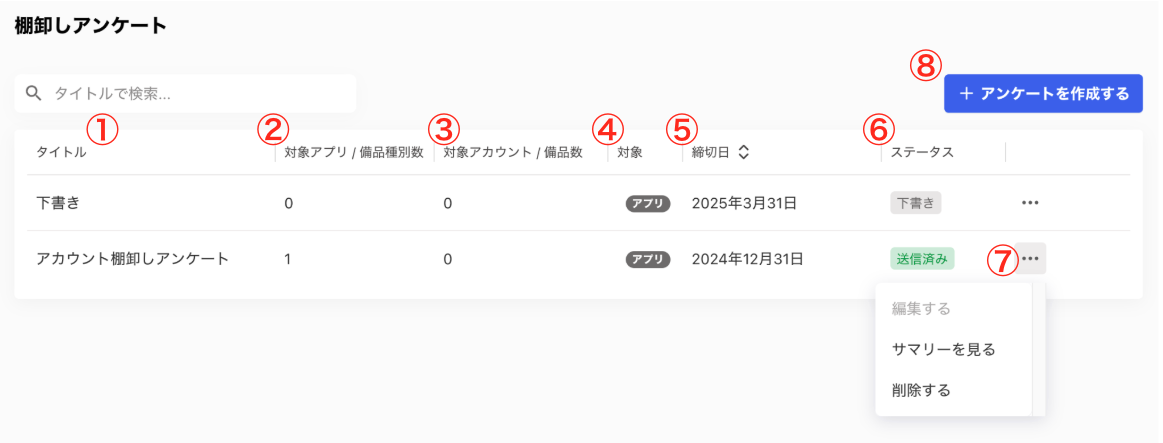Click the 対象アプリ / 備品種別数 column header

pos(354,152)
